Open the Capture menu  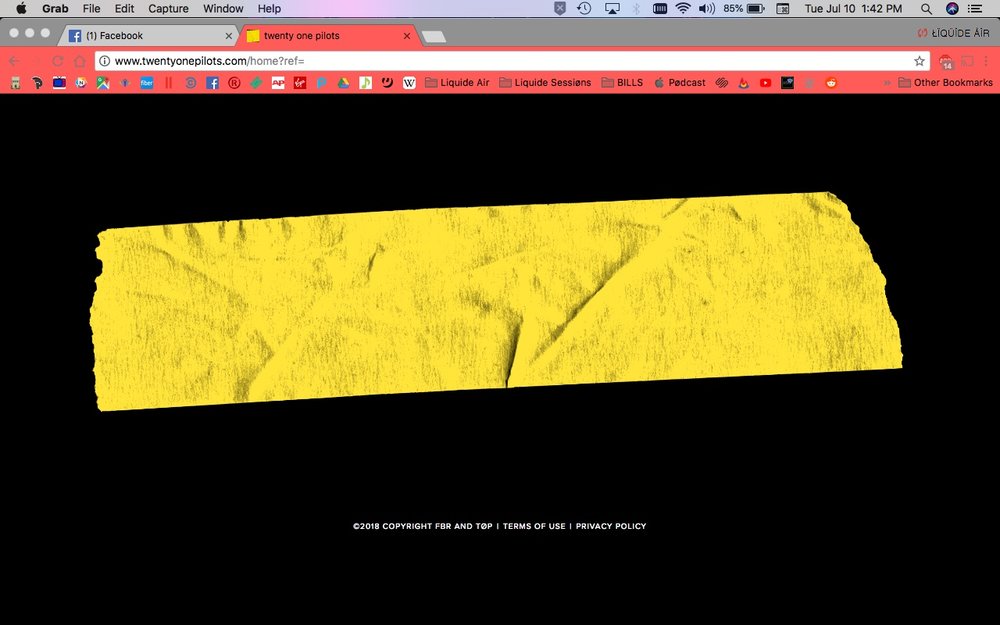coord(167,8)
